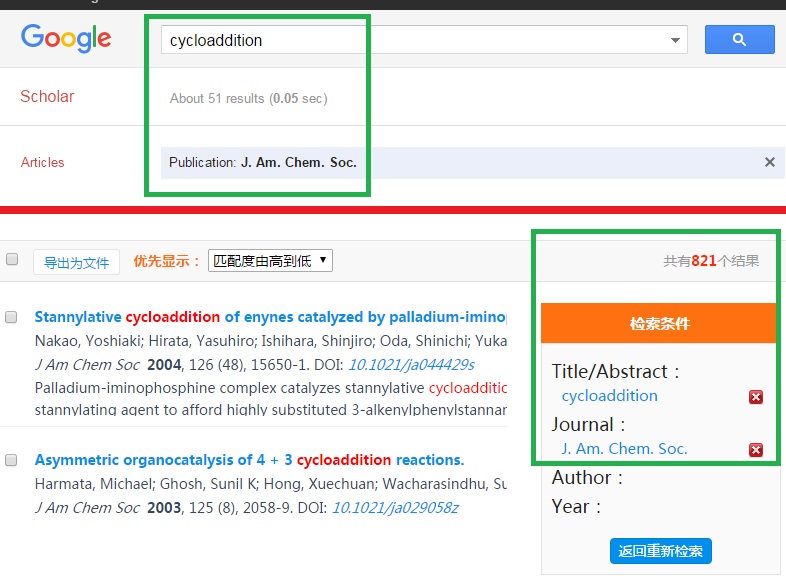
Task: Check the Asymmetric organocatalysis article checkbox
Action: 12,460
